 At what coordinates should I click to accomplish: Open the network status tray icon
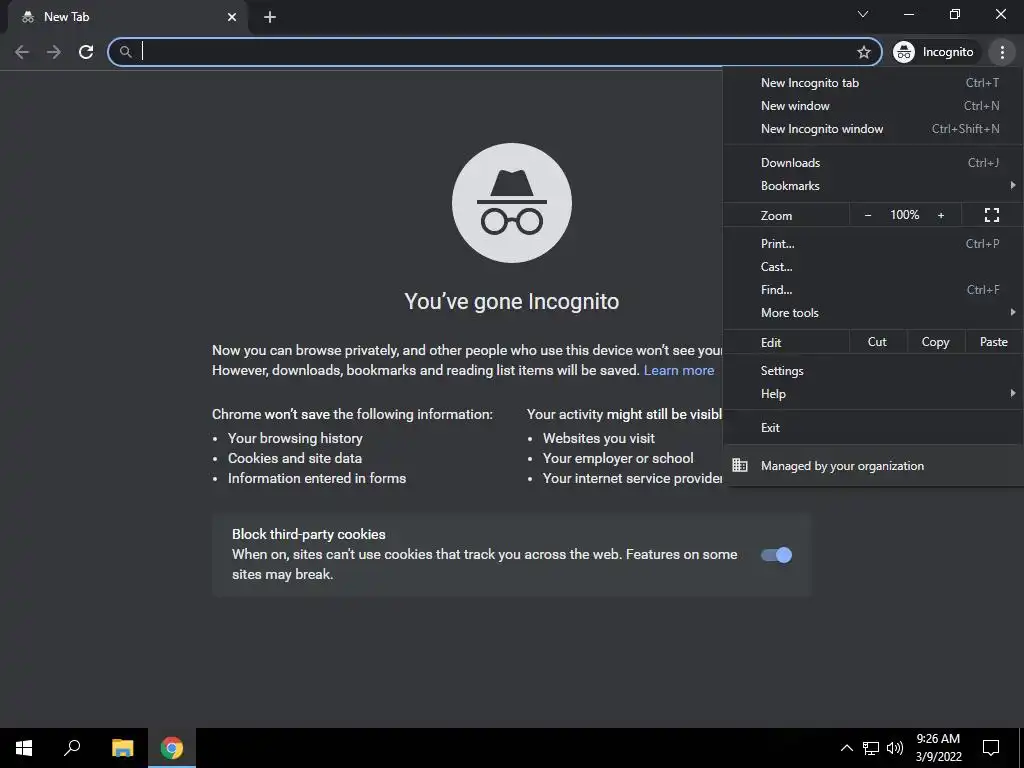[x=871, y=748]
